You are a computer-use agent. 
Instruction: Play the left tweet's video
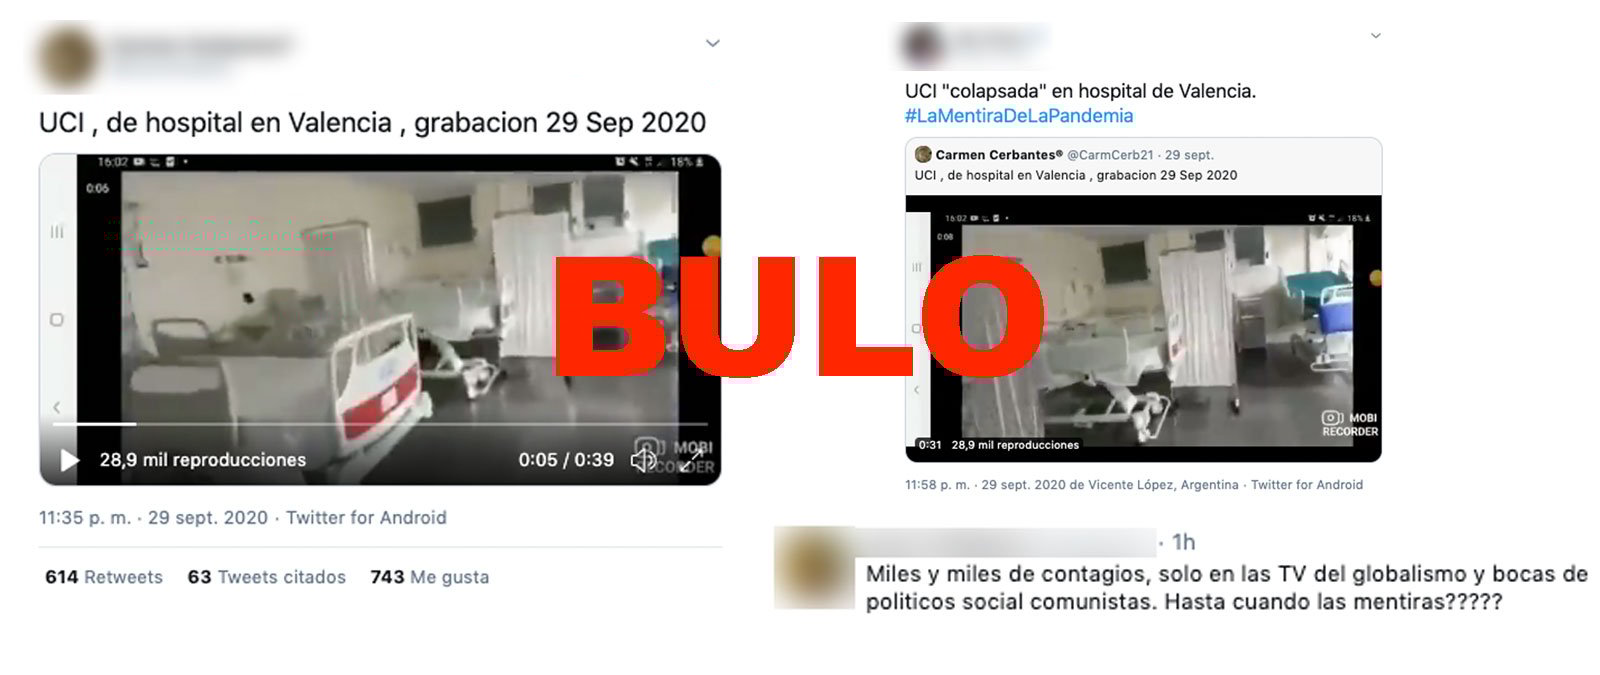(69, 460)
